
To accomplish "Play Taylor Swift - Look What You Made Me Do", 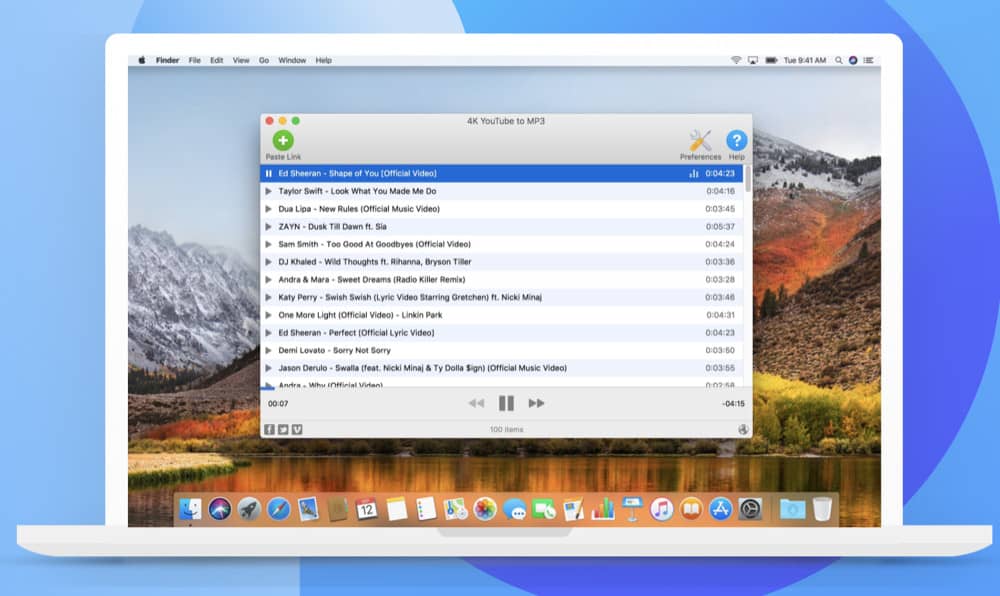I will click(x=400, y=190).
